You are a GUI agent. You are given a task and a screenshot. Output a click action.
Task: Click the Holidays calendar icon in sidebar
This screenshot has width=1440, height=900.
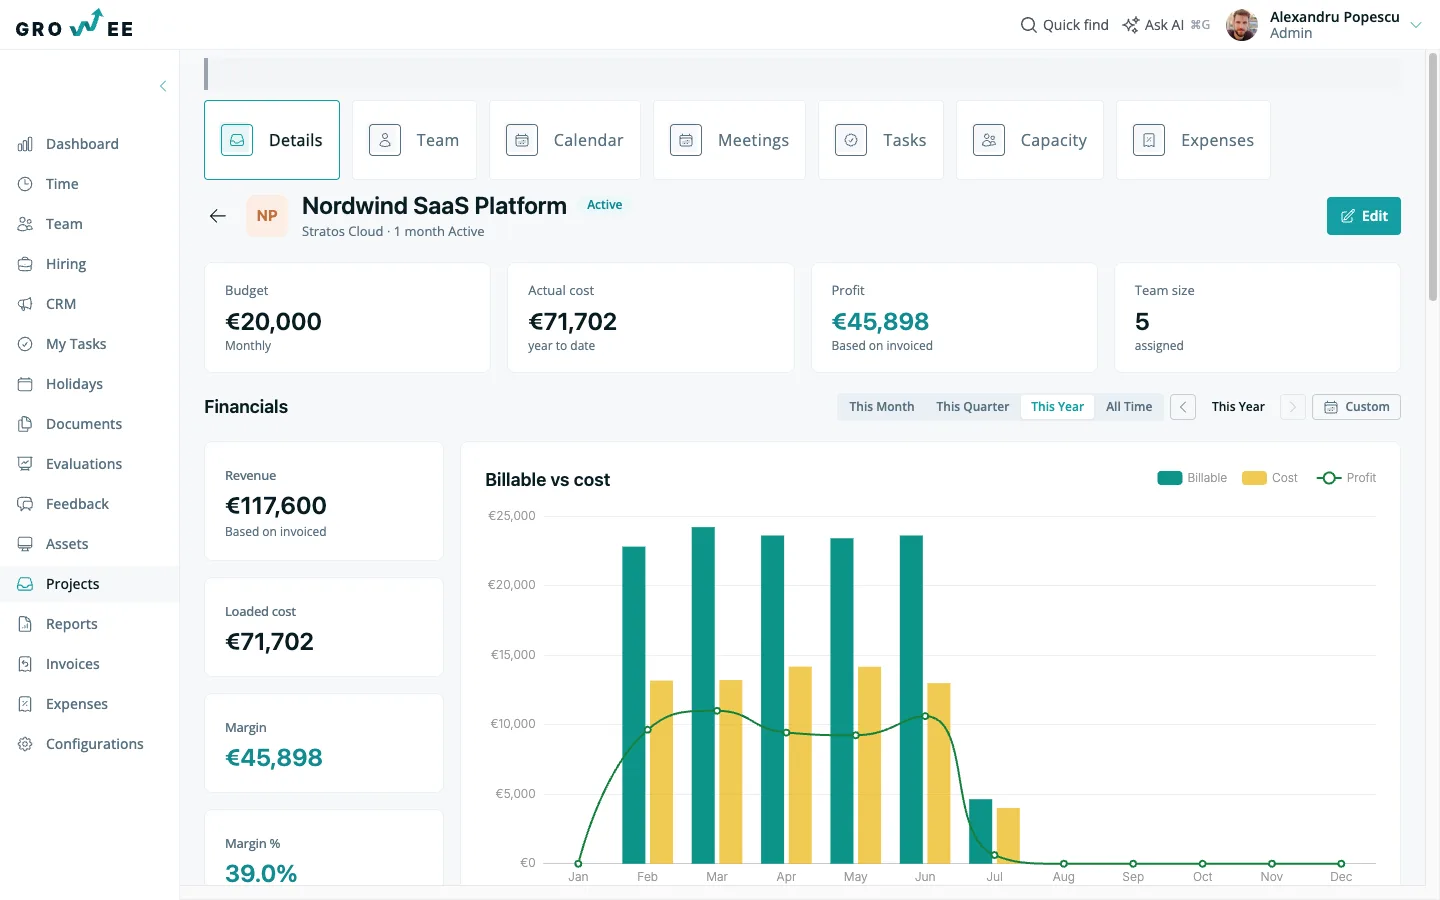[x=25, y=384]
